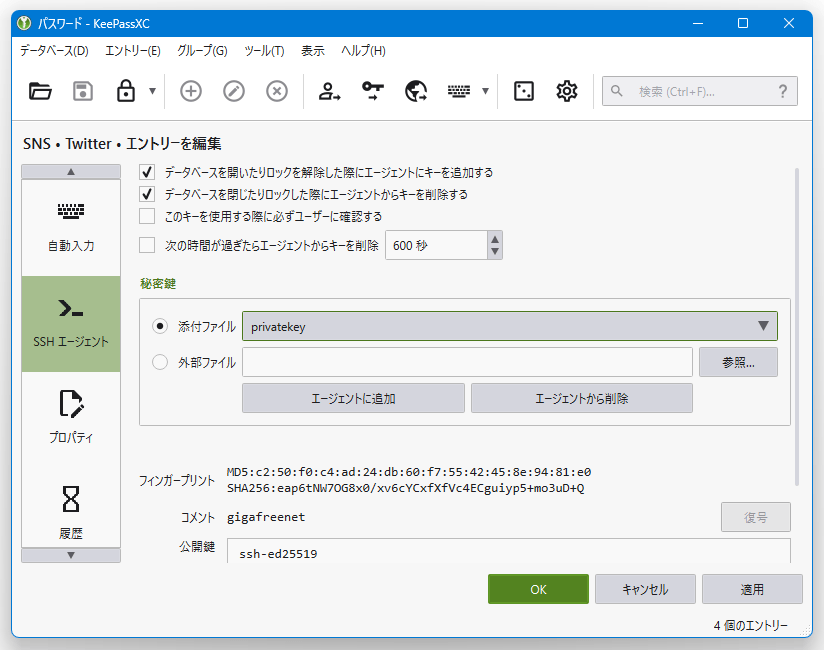The height and width of the screenshot is (650, 824).
Task: Select the 添付ファイル radio button
Action: pyautogui.click(x=160, y=326)
